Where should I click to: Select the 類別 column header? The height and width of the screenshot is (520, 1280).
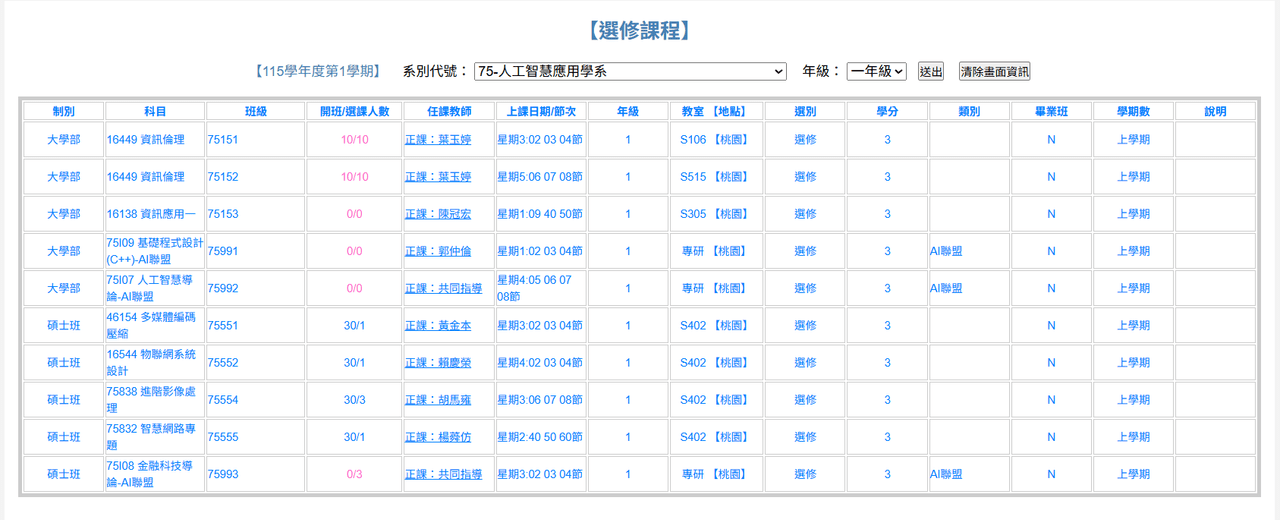click(969, 111)
